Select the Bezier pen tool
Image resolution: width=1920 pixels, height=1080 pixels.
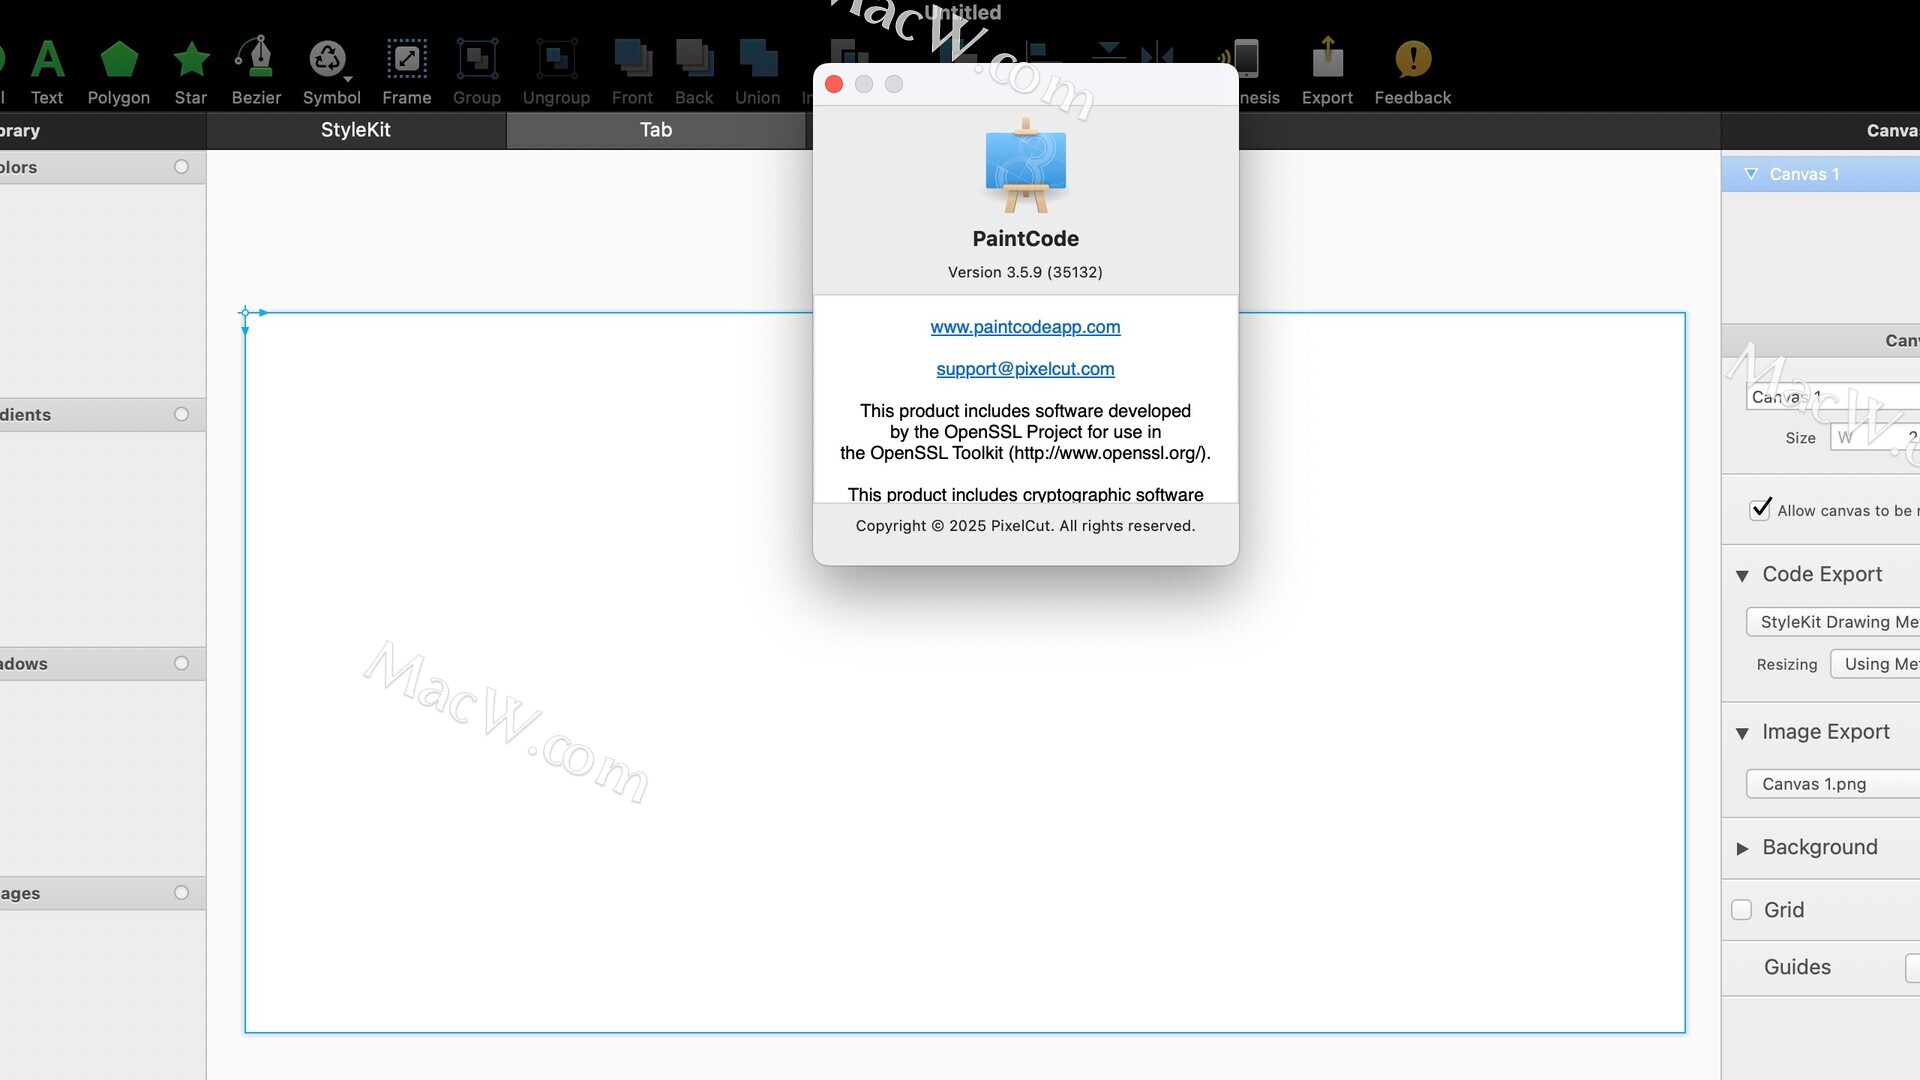click(256, 72)
